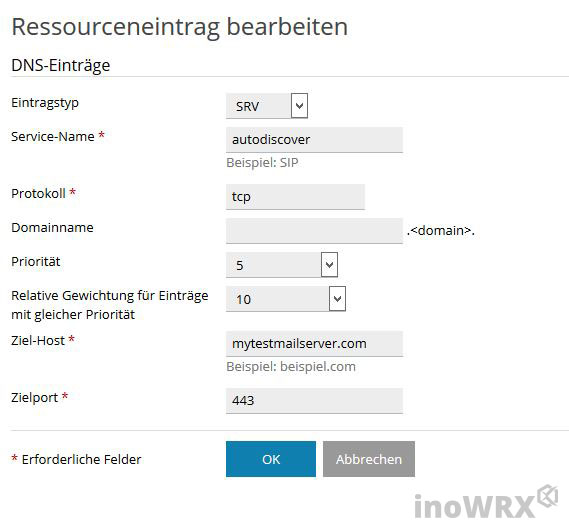
Task: Click the Service-Name field with autodiscover
Action: click(314, 140)
